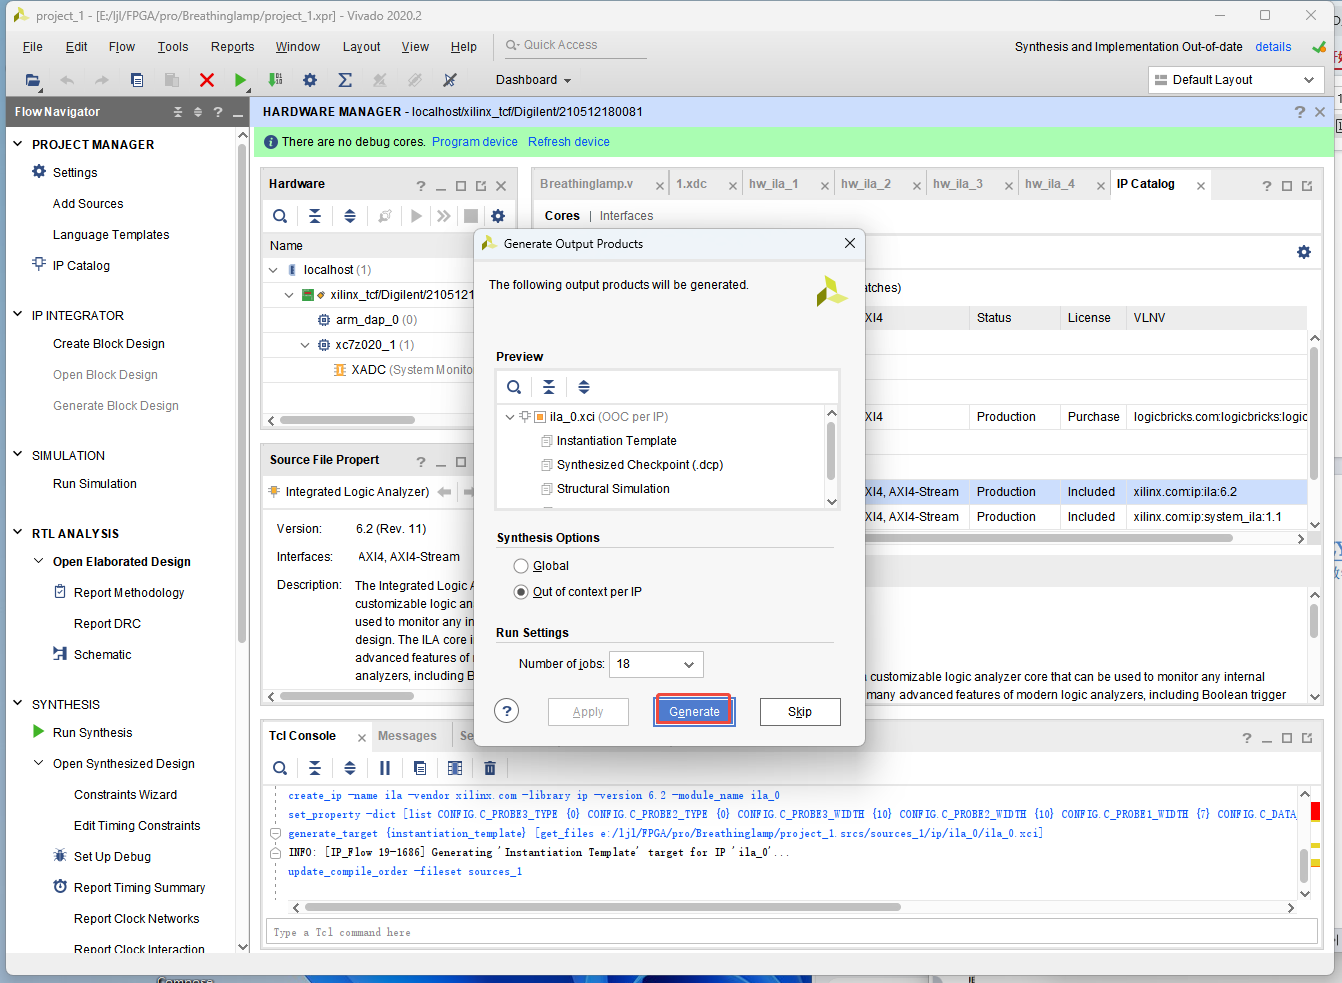This screenshot has height=983, width=1342.
Task: Open Hardware panel settings gear
Action: [498, 216]
